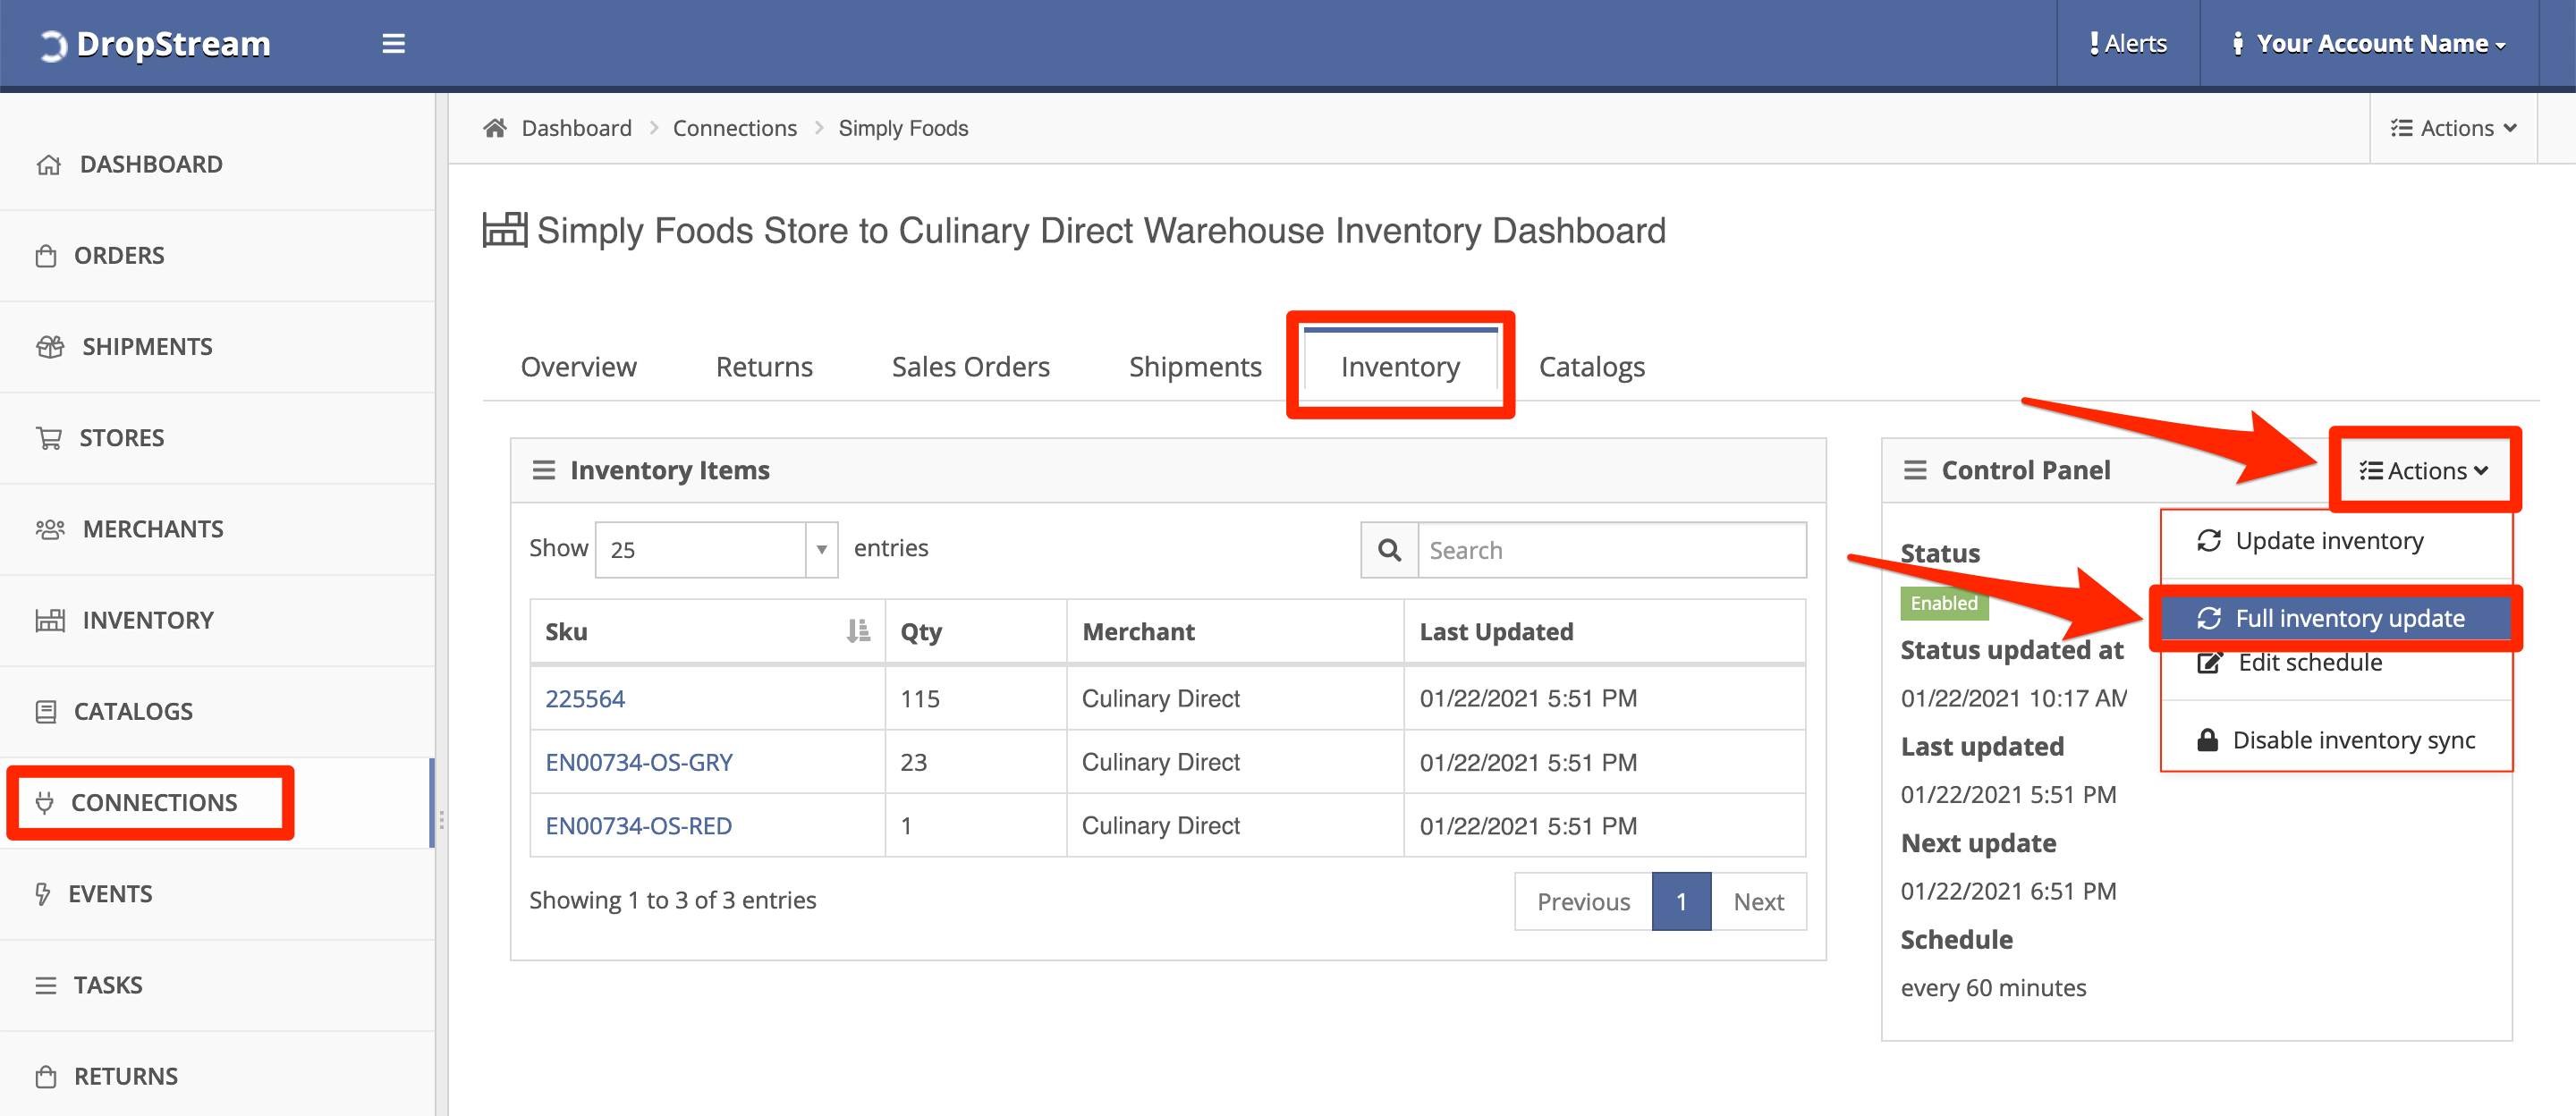The image size is (2576, 1116).
Task: Click the Stores cart icon in sidebar
Action: 48,438
